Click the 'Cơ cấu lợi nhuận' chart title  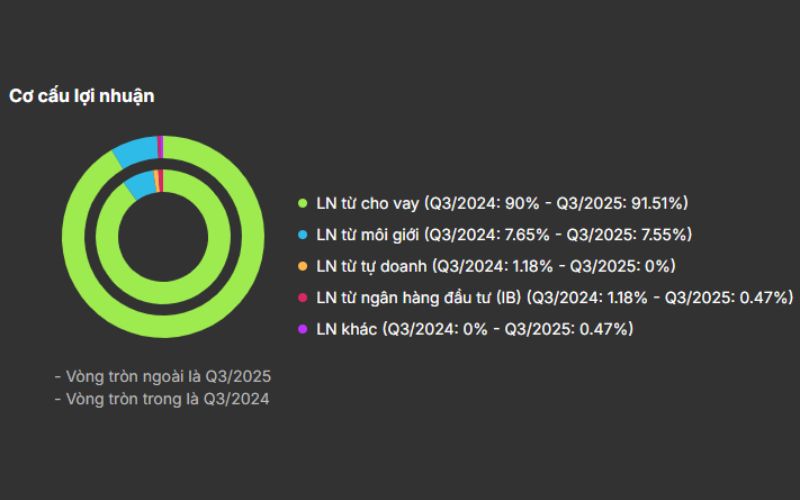(x=81, y=96)
